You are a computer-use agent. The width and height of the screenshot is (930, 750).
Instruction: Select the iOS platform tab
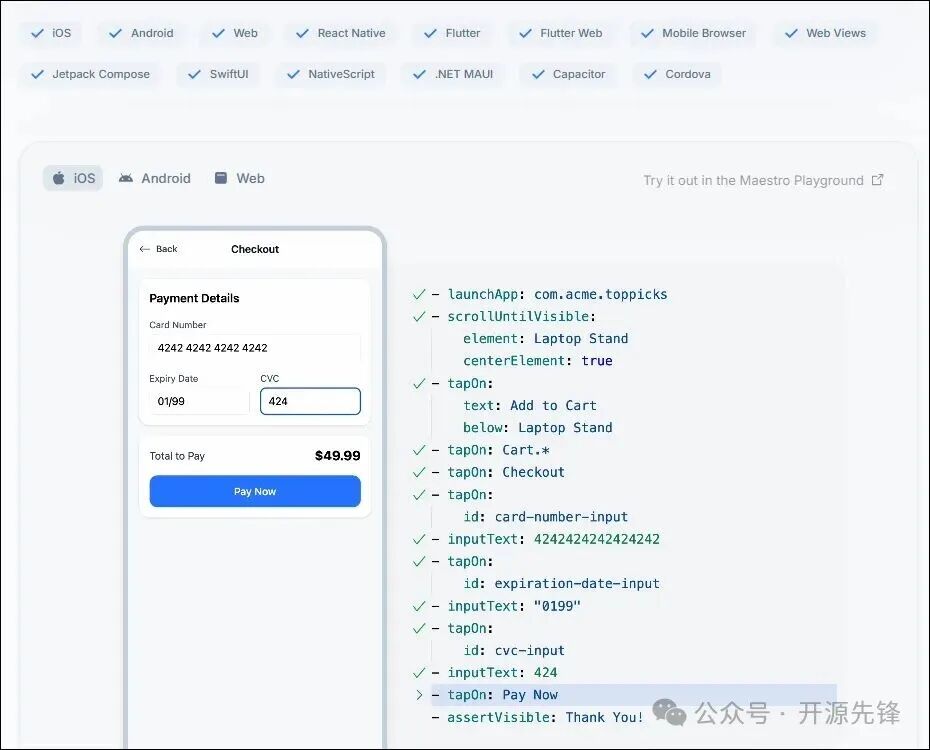click(73, 178)
